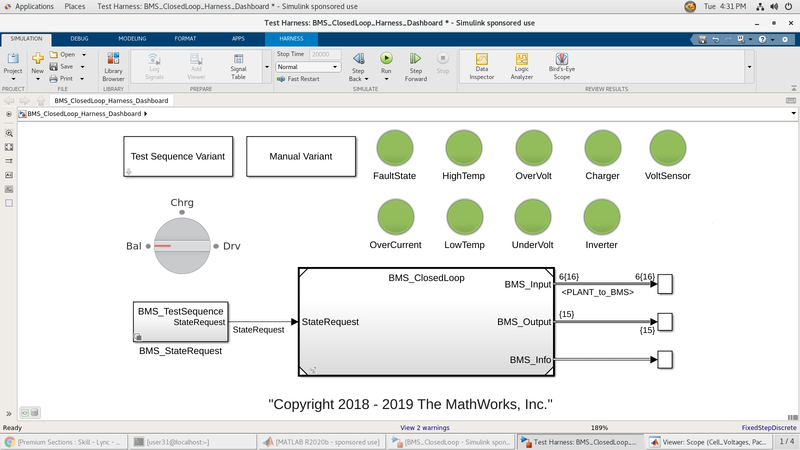Screen dimensions: 800x450
Task: Open the Bird's-Eye Scope
Action: coord(562,62)
